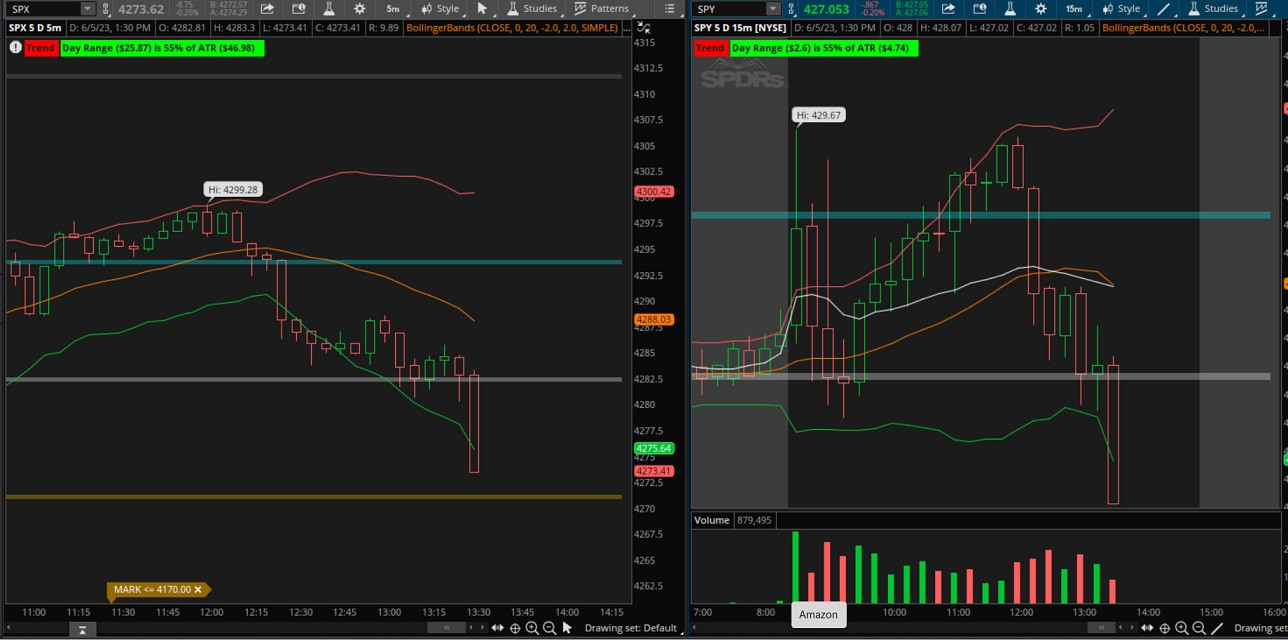This screenshot has width=1288, height=640.
Task: Click the SPX 4273.62 last price readout
Action: (x=141, y=9)
